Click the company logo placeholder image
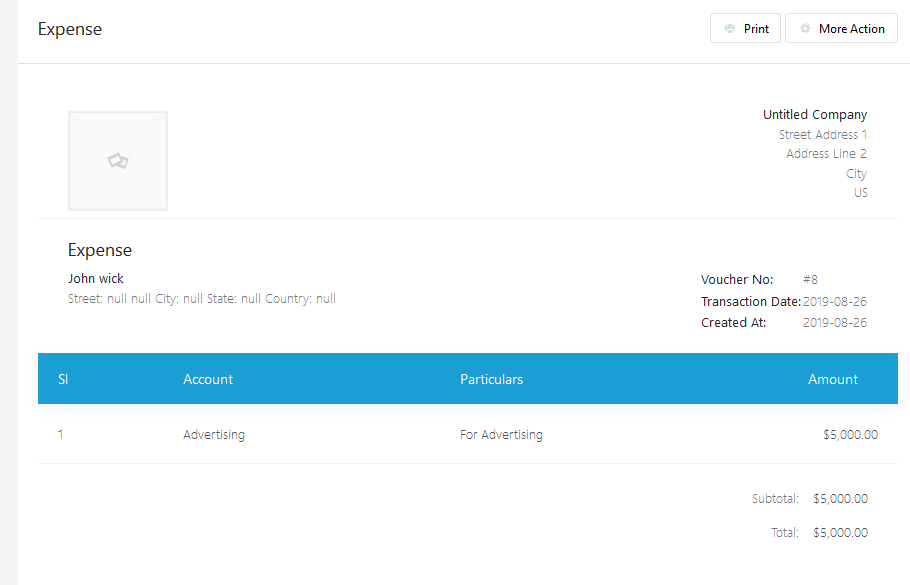Screen dimensions: 910x585 tap(118, 161)
